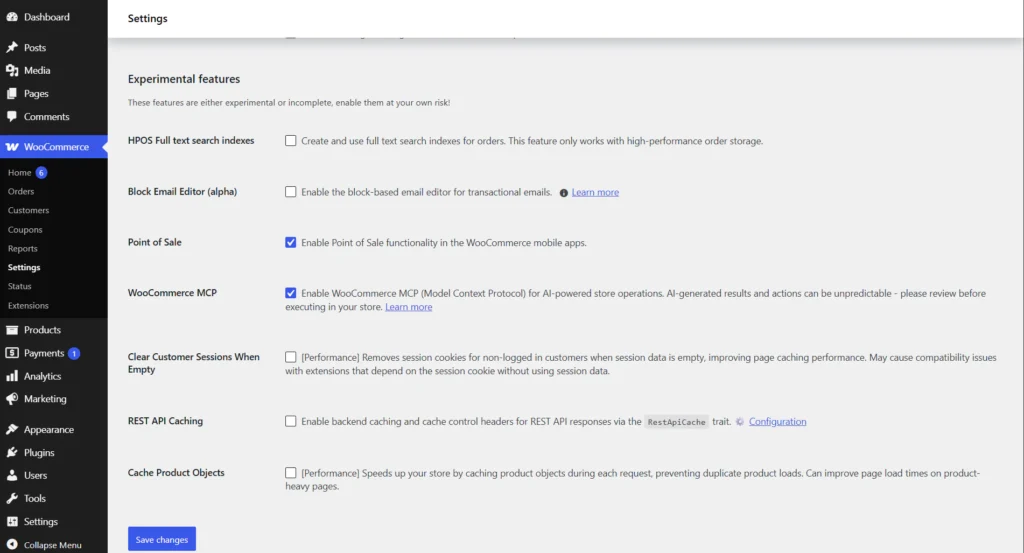This screenshot has width=1024, height=553.
Task: Select the Status submenu item
Action: coord(20,286)
